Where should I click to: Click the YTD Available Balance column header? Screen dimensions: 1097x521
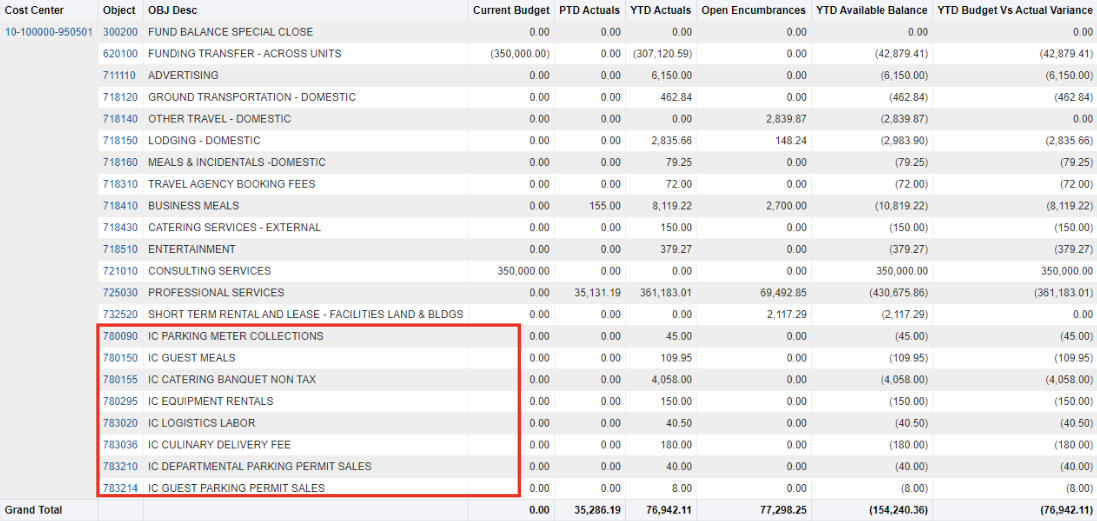pyautogui.click(x=872, y=10)
